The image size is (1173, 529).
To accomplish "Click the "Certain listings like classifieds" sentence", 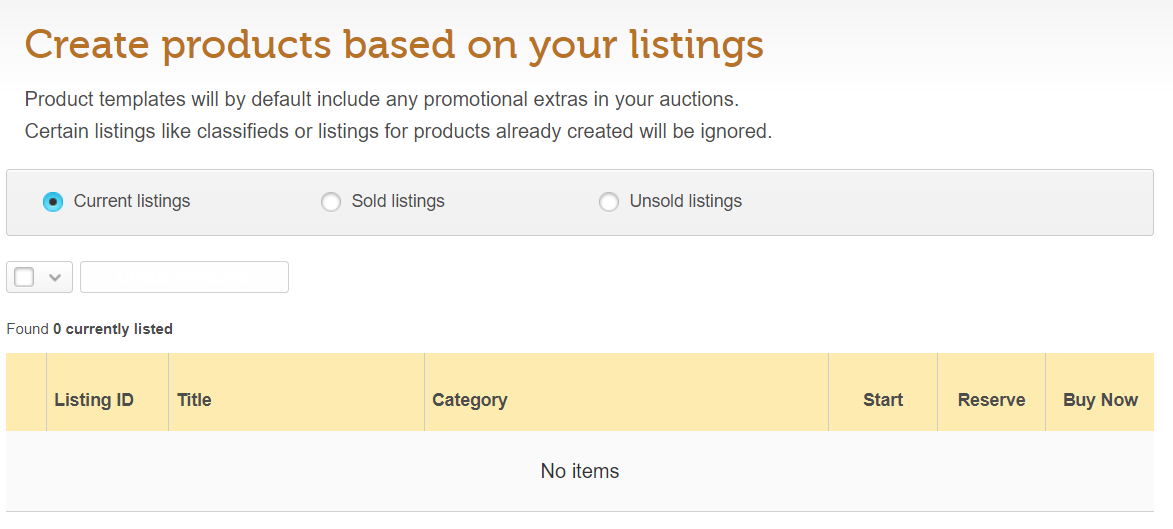I will [398, 131].
